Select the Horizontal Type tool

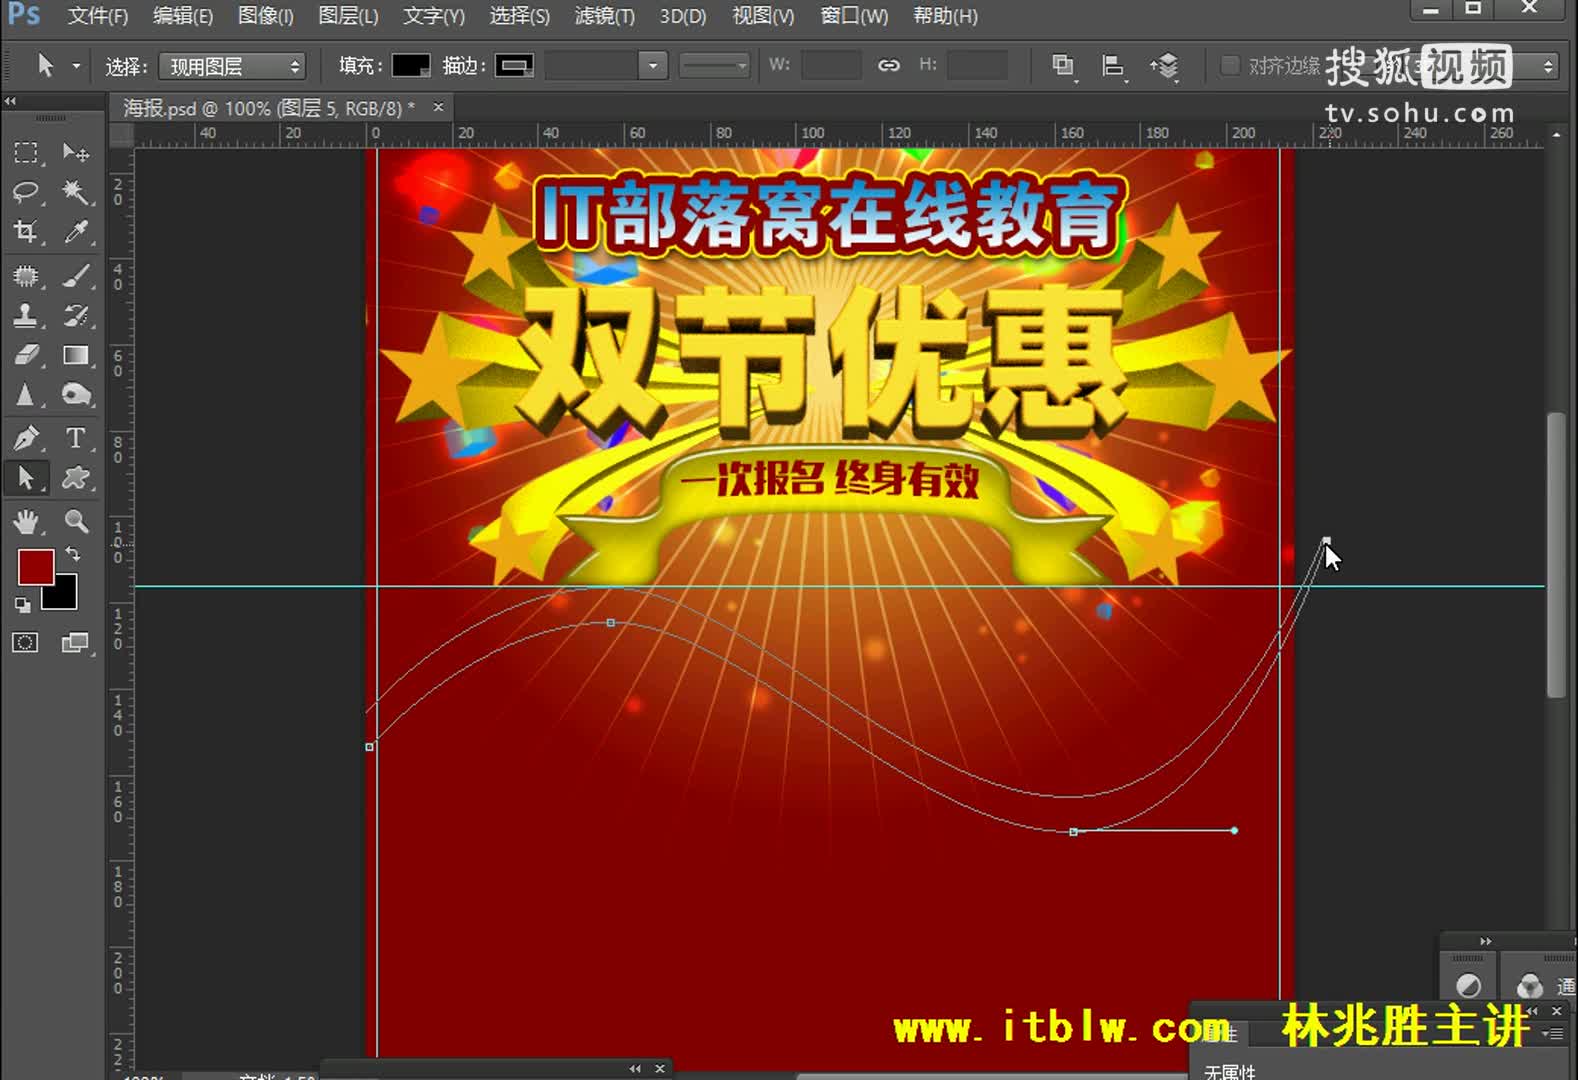pos(75,438)
